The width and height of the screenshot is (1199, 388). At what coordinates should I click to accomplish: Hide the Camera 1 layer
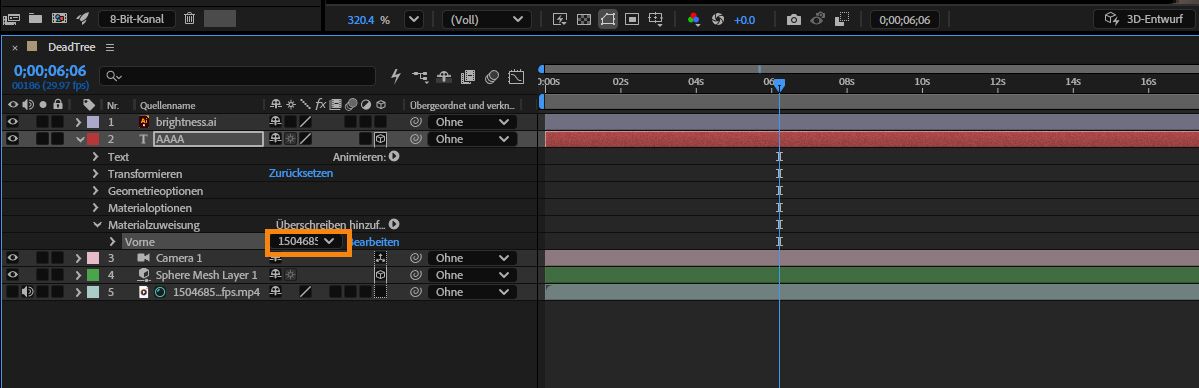[12, 258]
